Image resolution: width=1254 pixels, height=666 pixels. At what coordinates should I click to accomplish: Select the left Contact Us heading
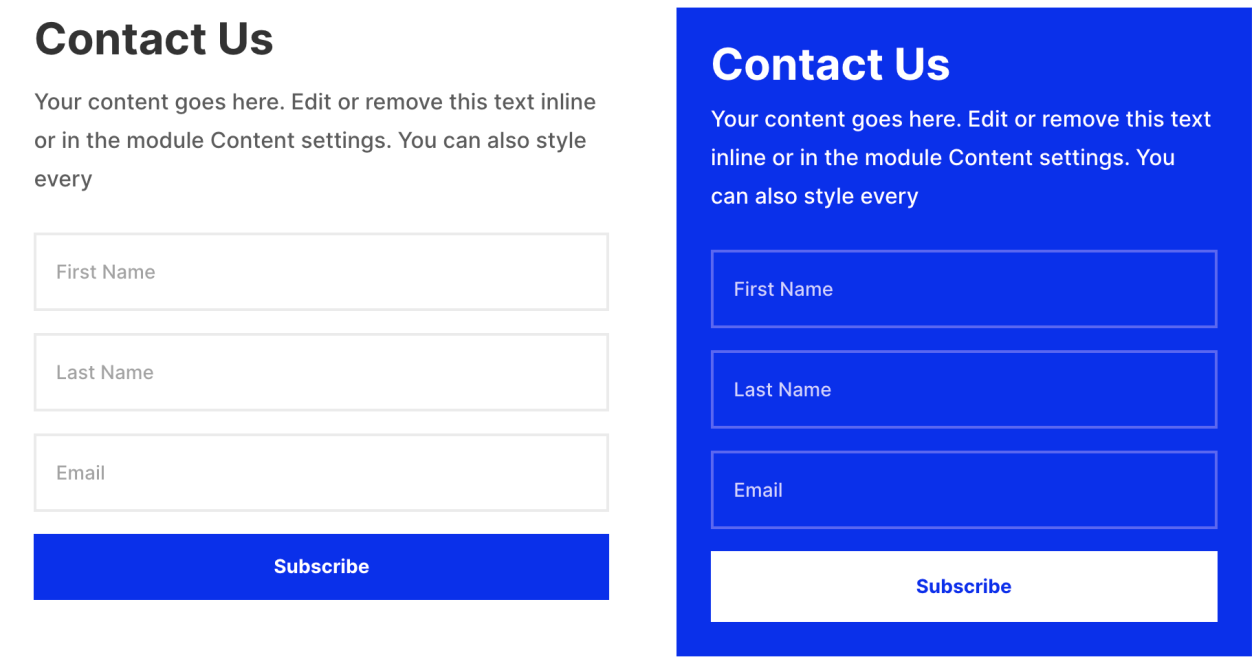pyautogui.click(x=154, y=39)
